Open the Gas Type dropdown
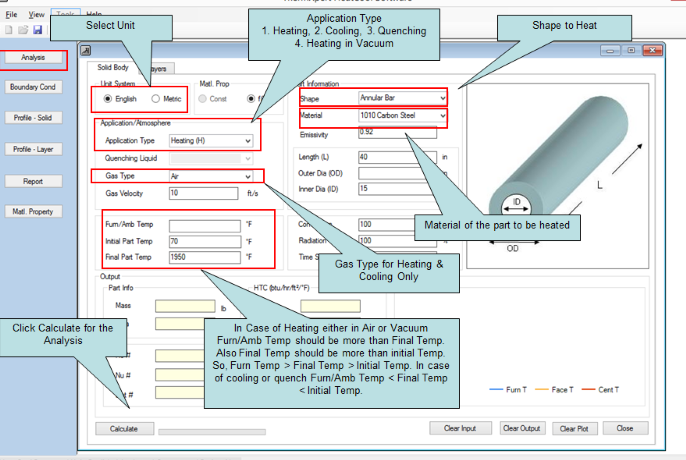This screenshot has height=460, width=686. (211, 176)
